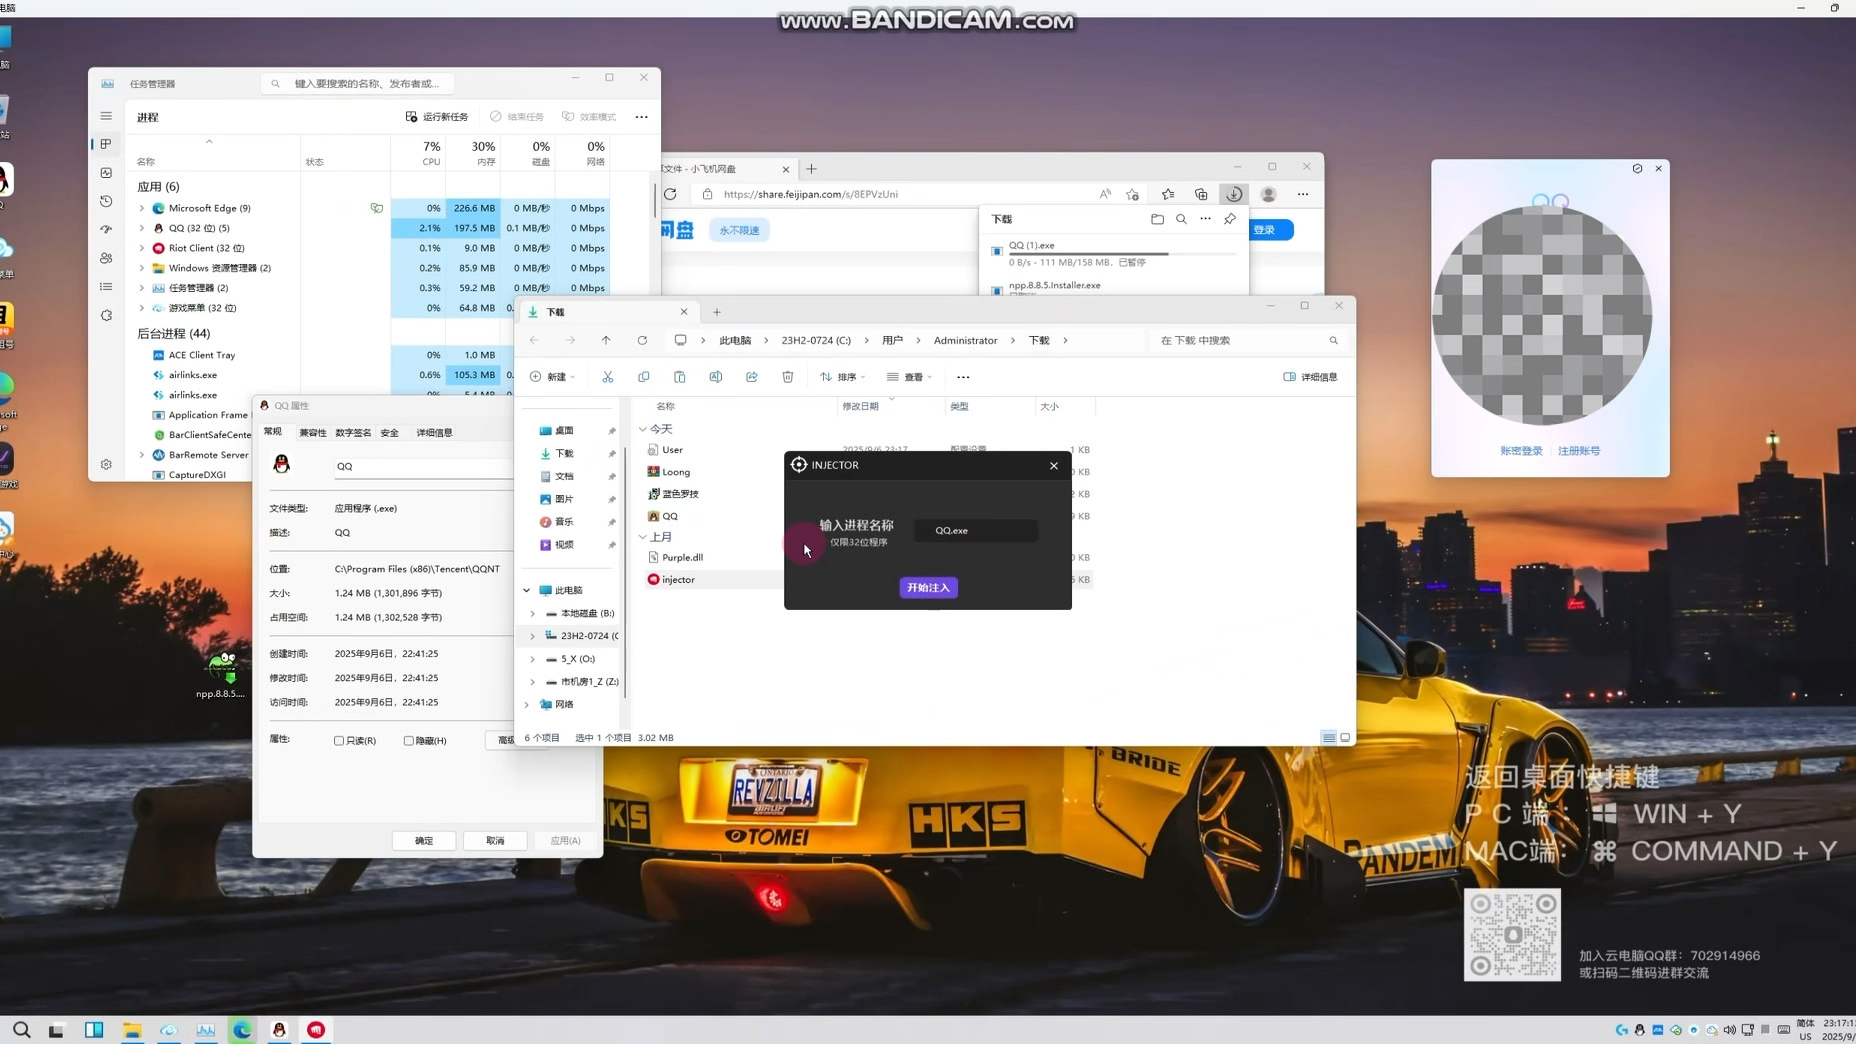The width and height of the screenshot is (1856, 1044).
Task: Open Task Manager settings gear
Action: click(x=106, y=464)
